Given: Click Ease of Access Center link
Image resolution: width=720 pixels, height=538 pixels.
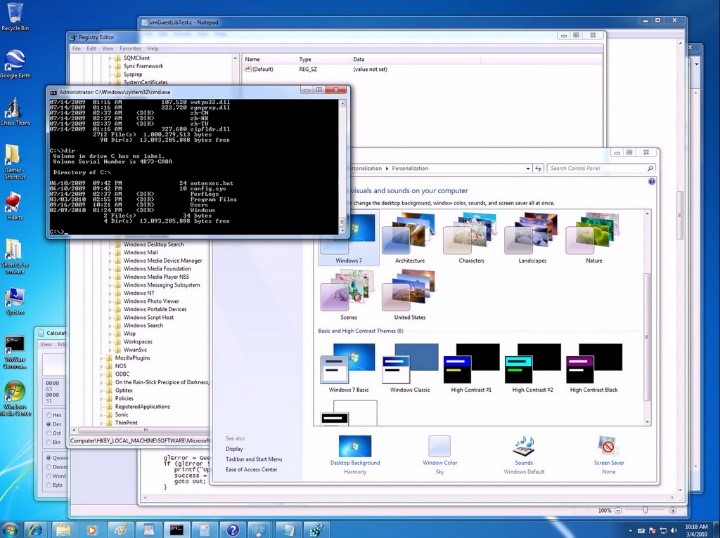Looking at the screenshot, I should click(x=251, y=470).
